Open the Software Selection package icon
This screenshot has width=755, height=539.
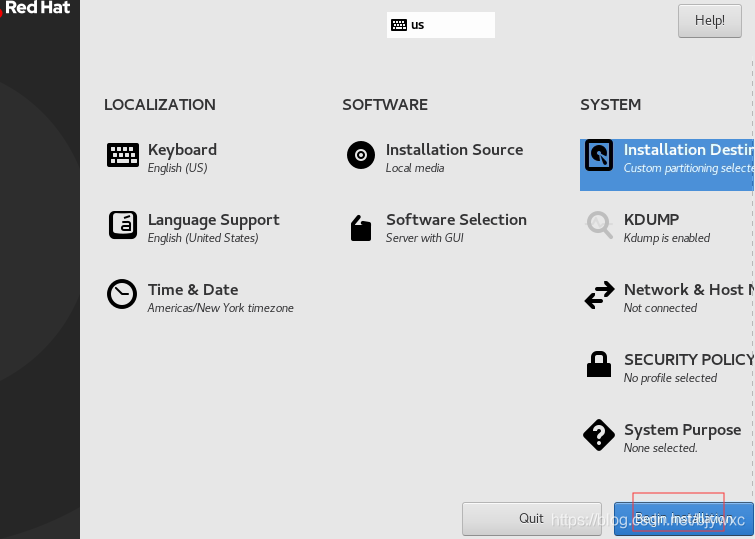(361, 228)
